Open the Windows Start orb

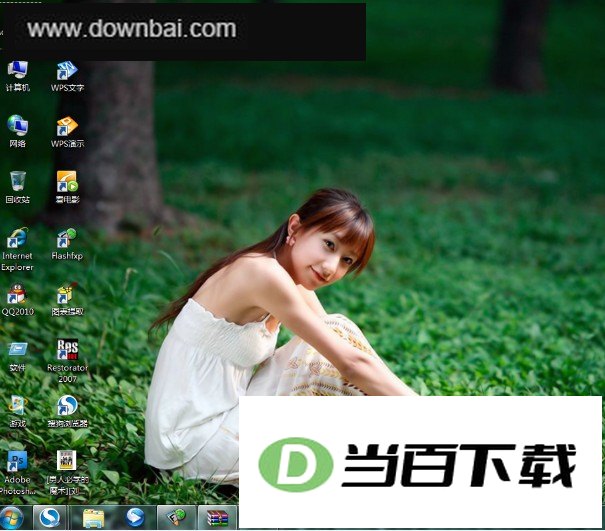point(12,517)
